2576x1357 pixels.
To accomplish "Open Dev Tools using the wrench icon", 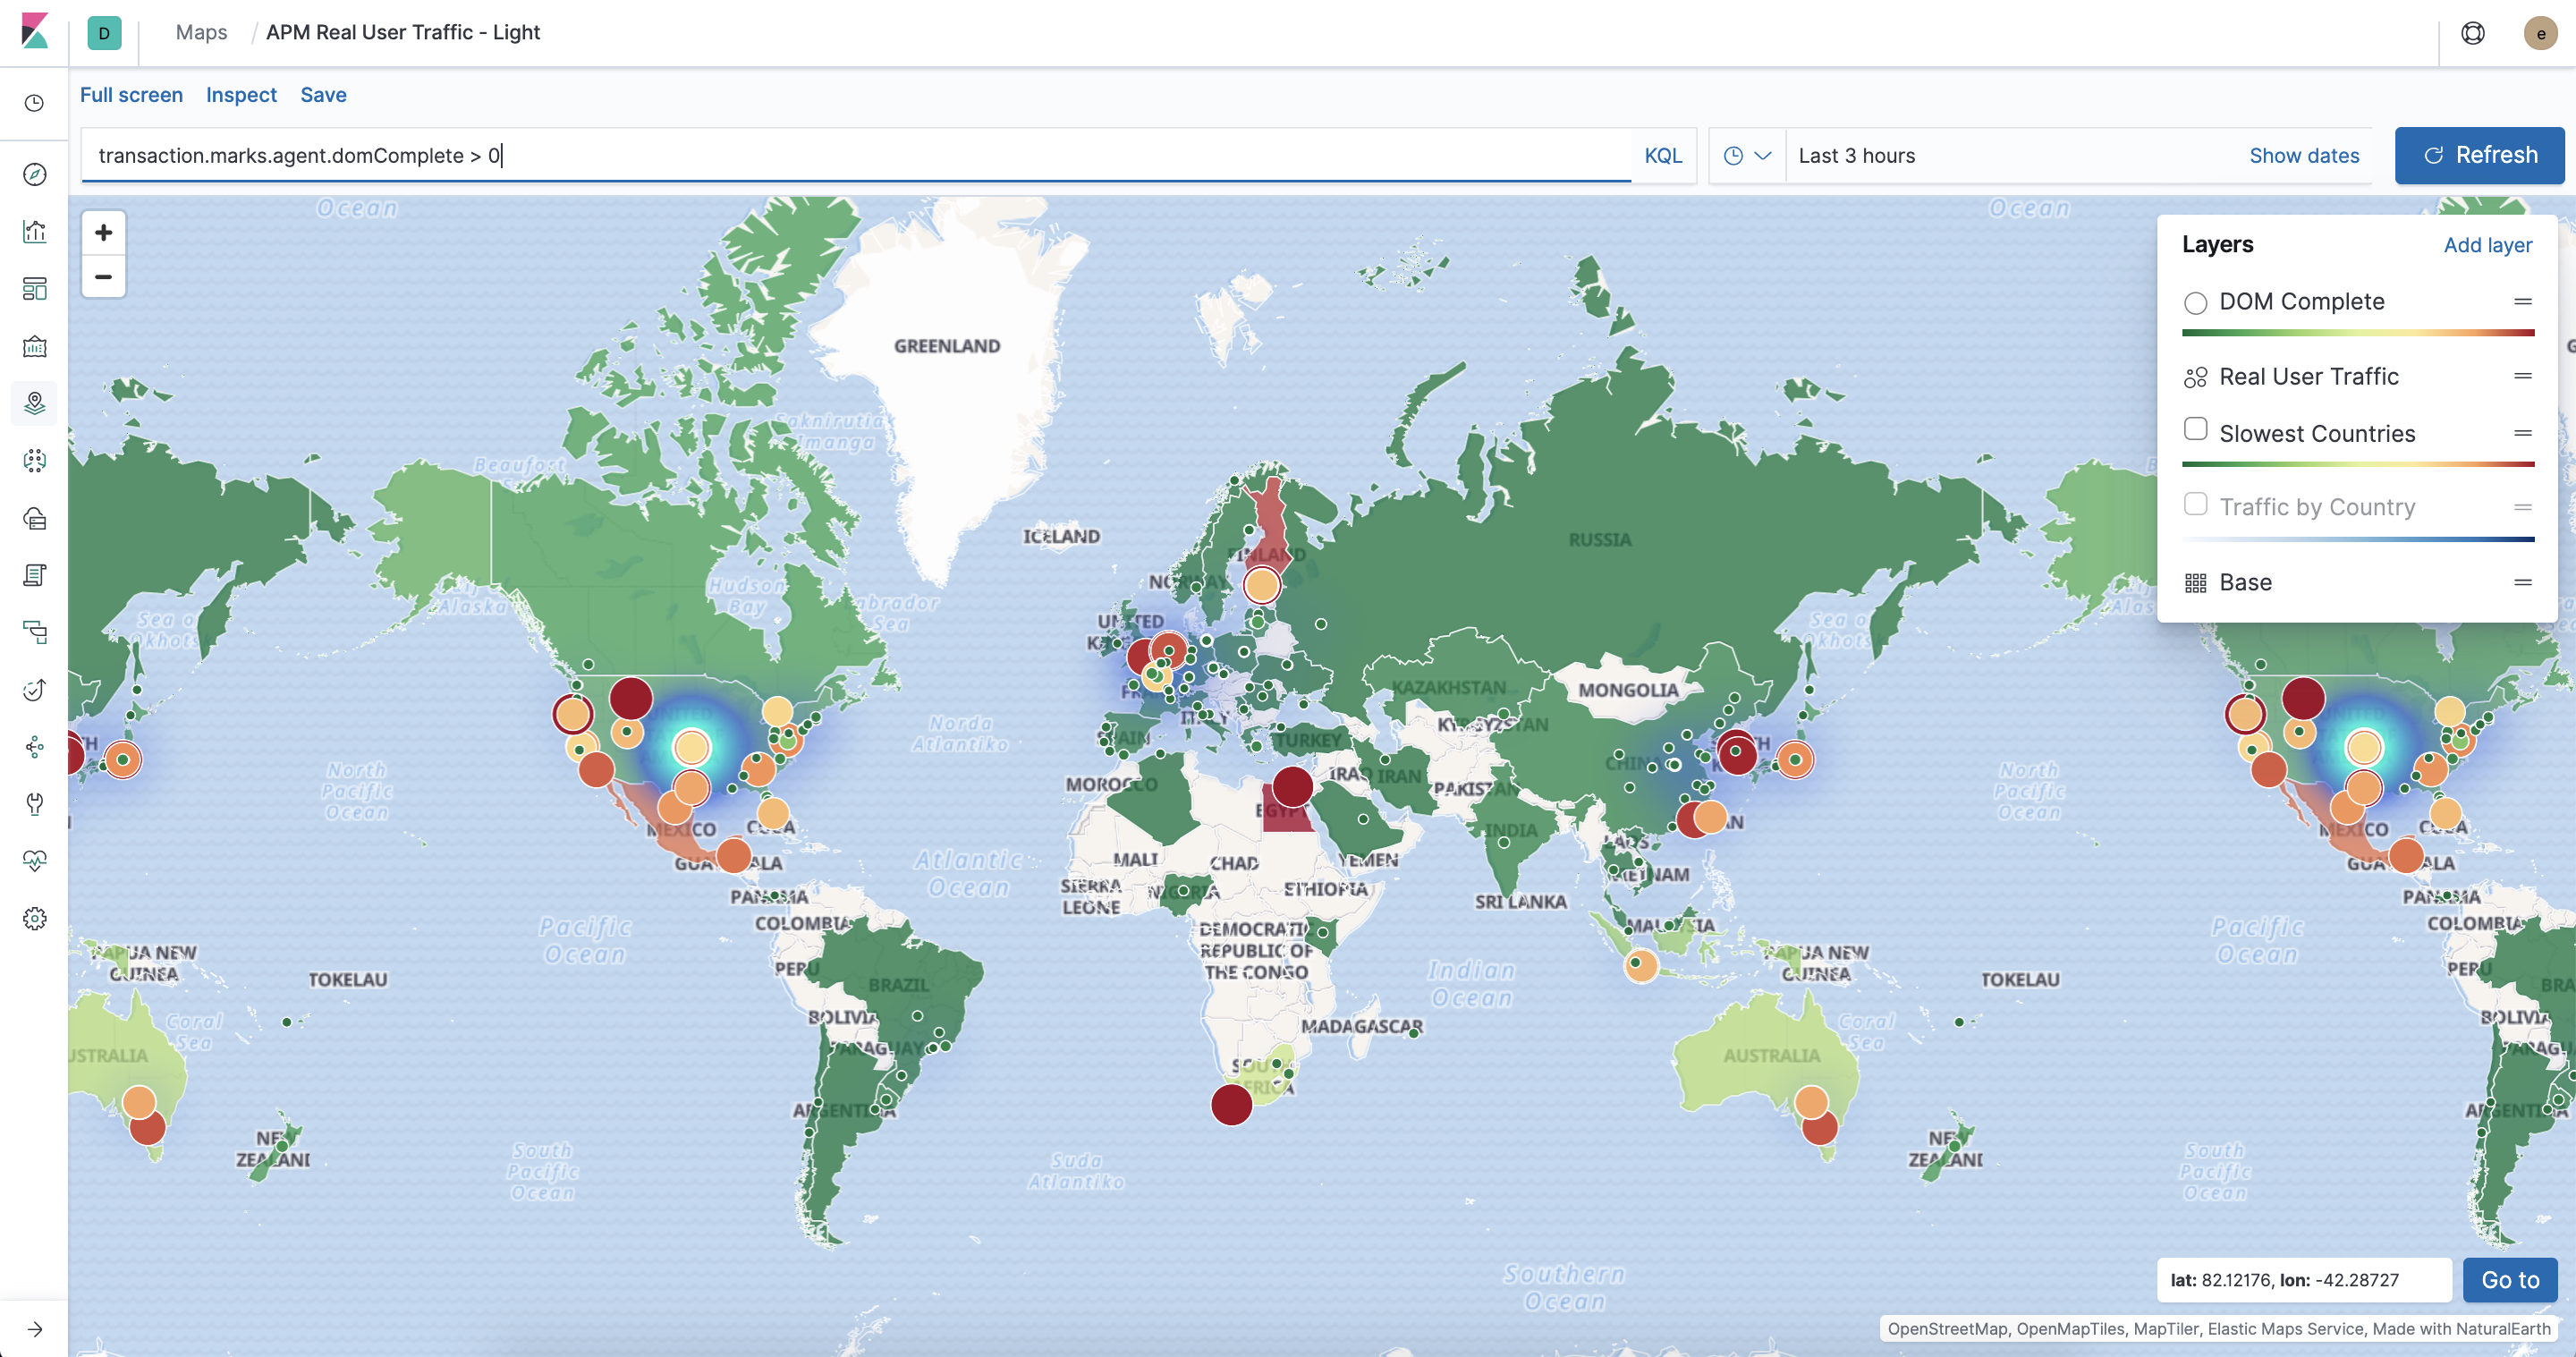I will tap(34, 804).
